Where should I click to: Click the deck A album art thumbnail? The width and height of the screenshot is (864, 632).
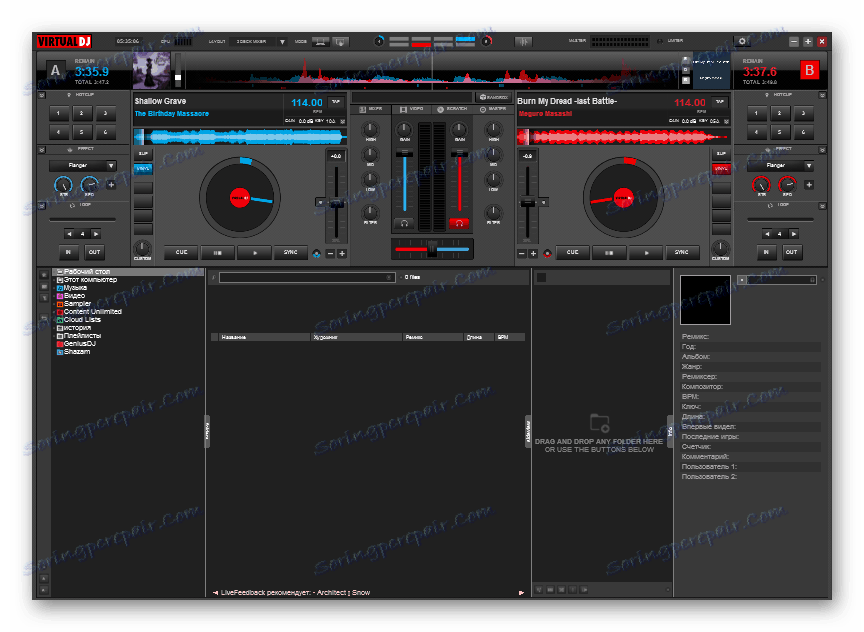pyautogui.click(x=151, y=71)
